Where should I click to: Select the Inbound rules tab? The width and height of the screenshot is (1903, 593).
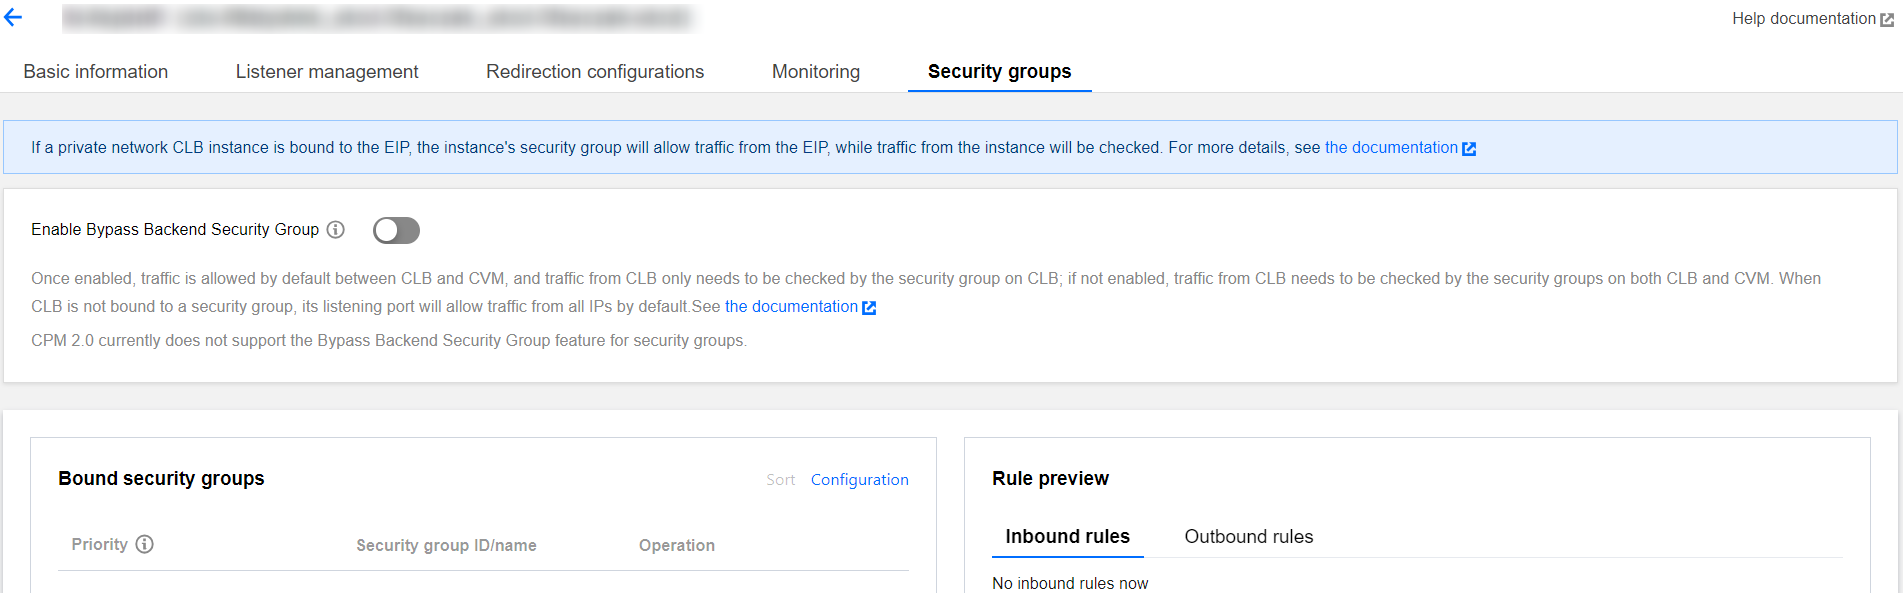pos(1067,537)
